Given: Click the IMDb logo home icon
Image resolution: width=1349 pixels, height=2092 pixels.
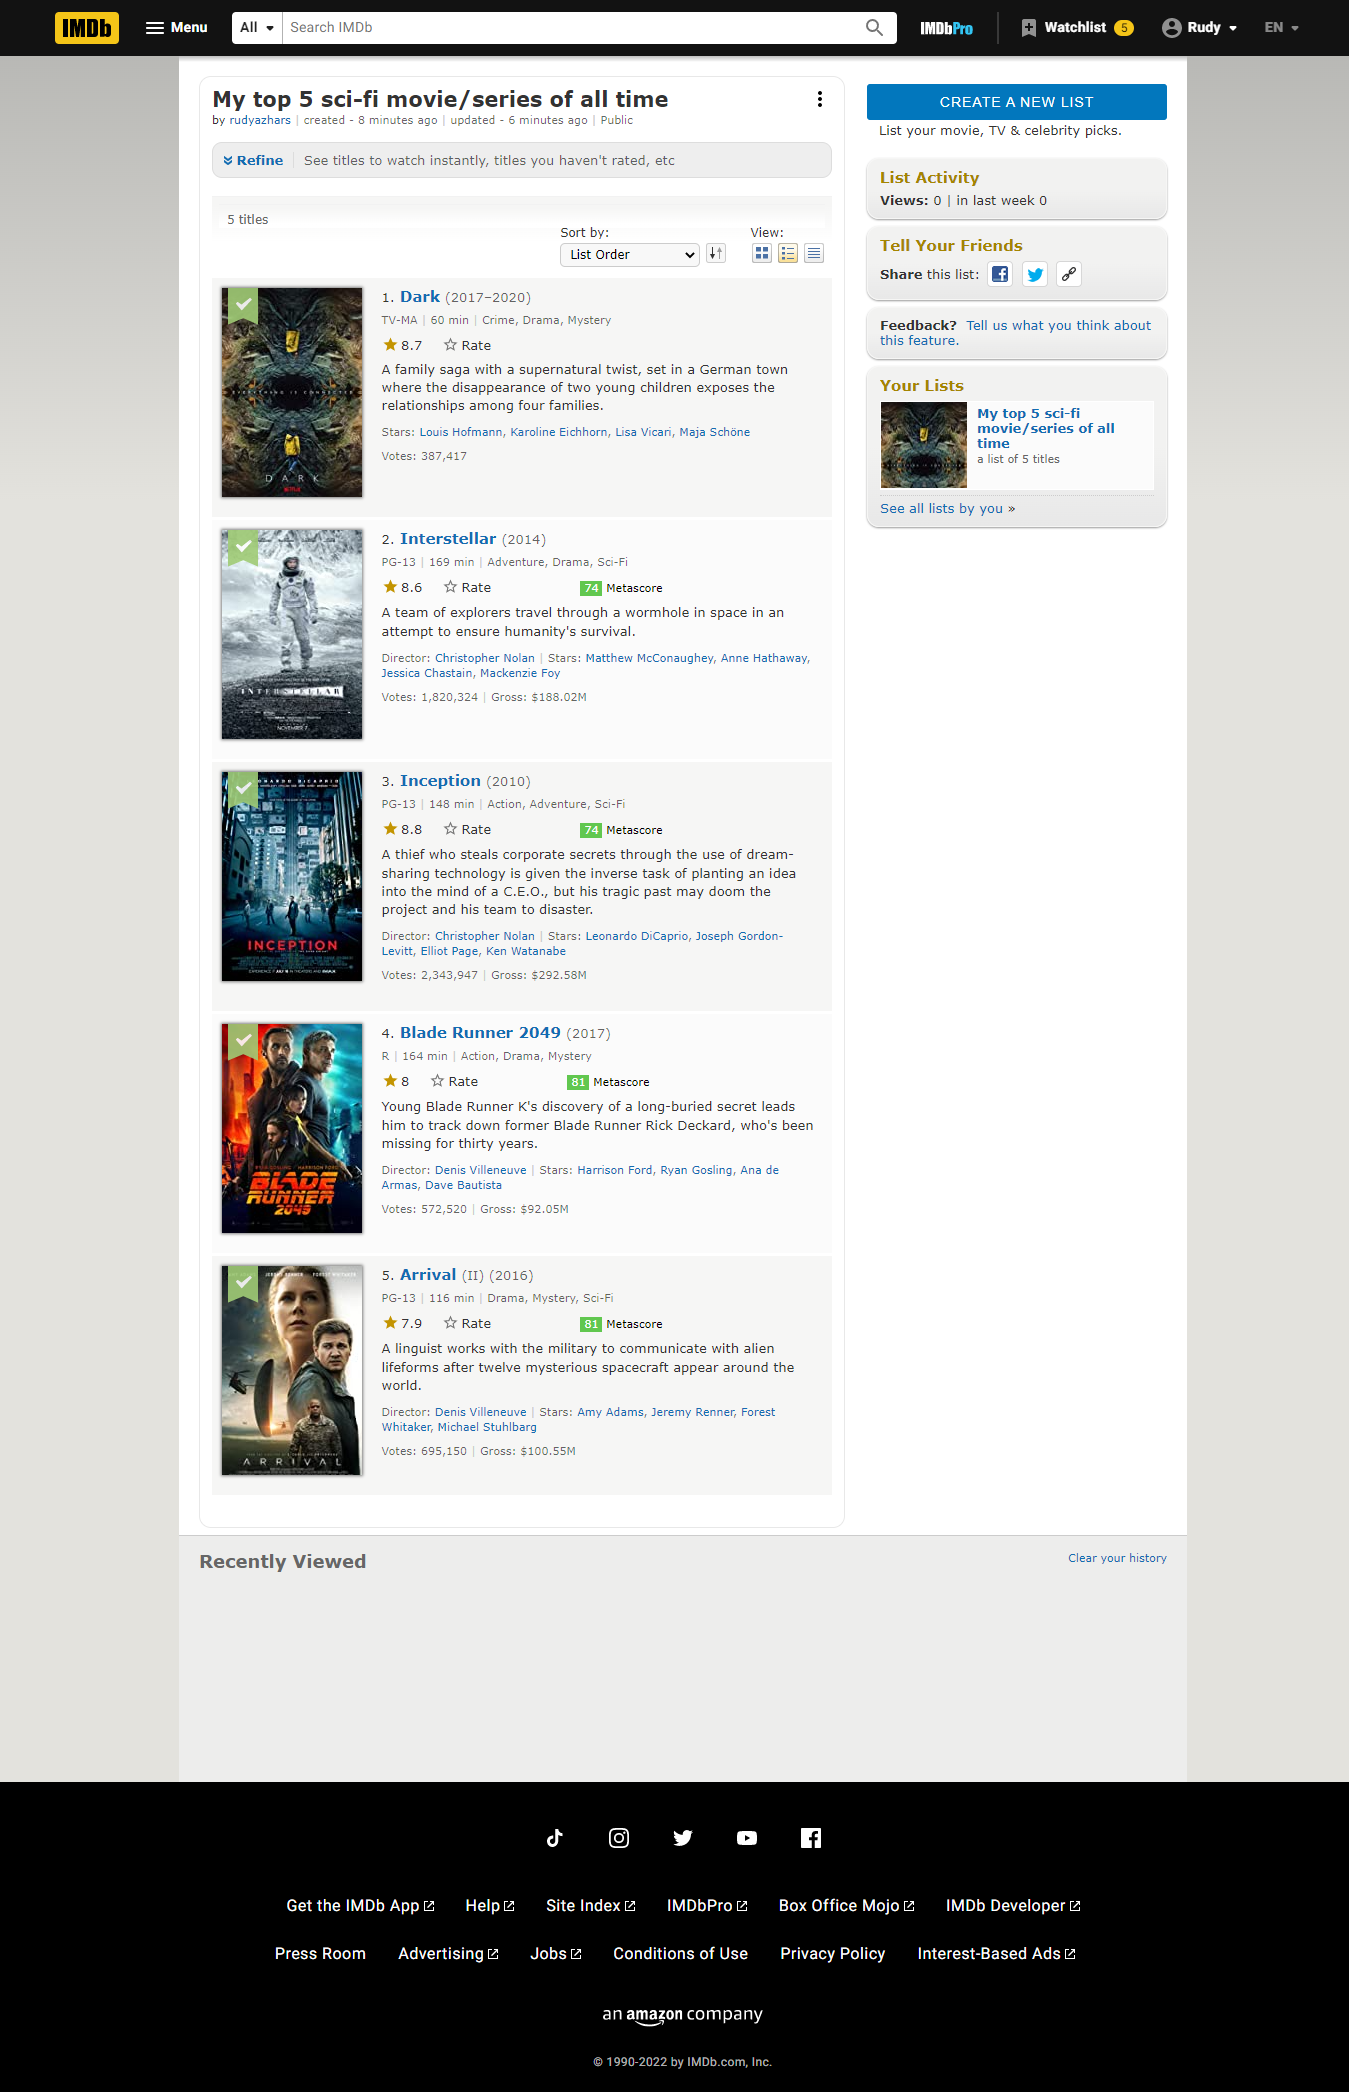Looking at the screenshot, I should pyautogui.click(x=87, y=28).
